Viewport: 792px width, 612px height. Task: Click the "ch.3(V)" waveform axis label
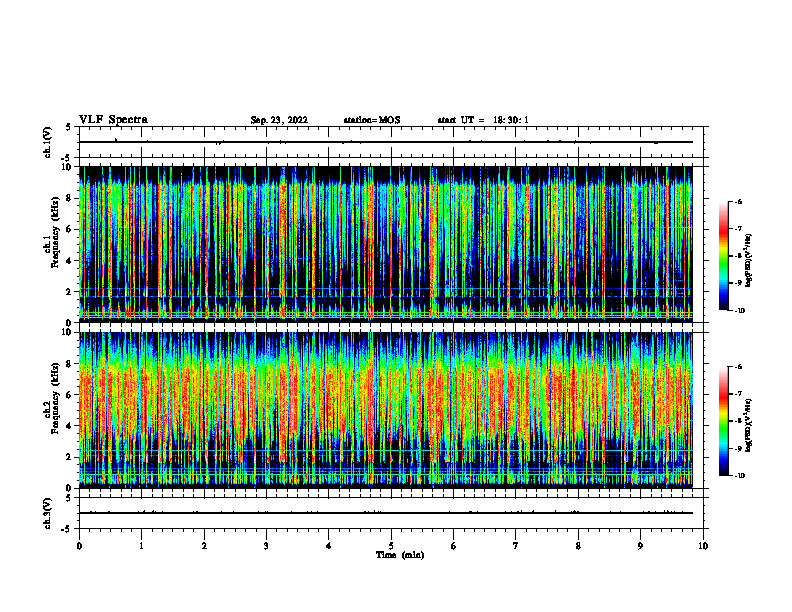coord(48,513)
